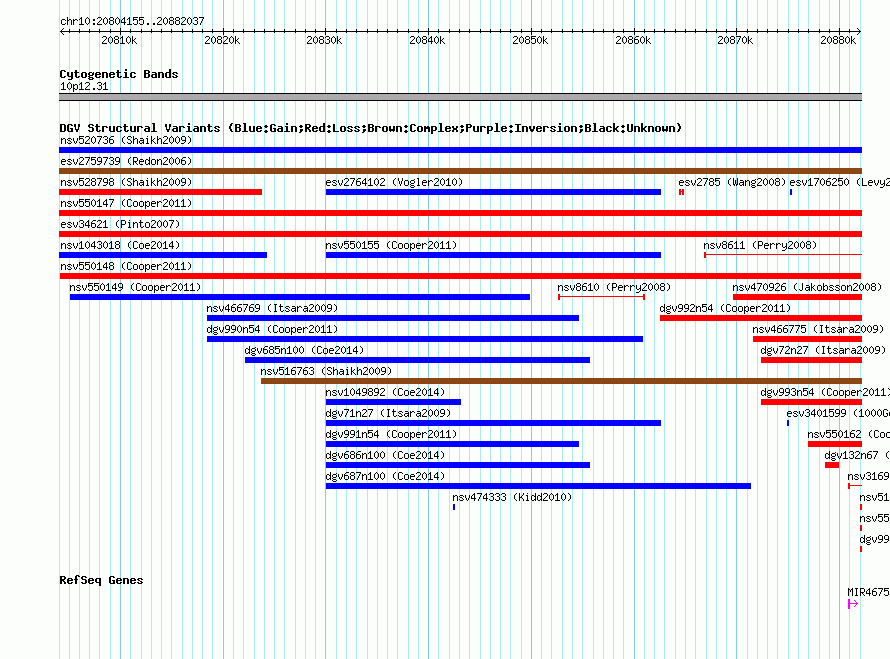Viewport: 890px width, 659px height.
Task: Click the 20880k ruler tick label
Action: click(838, 40)
